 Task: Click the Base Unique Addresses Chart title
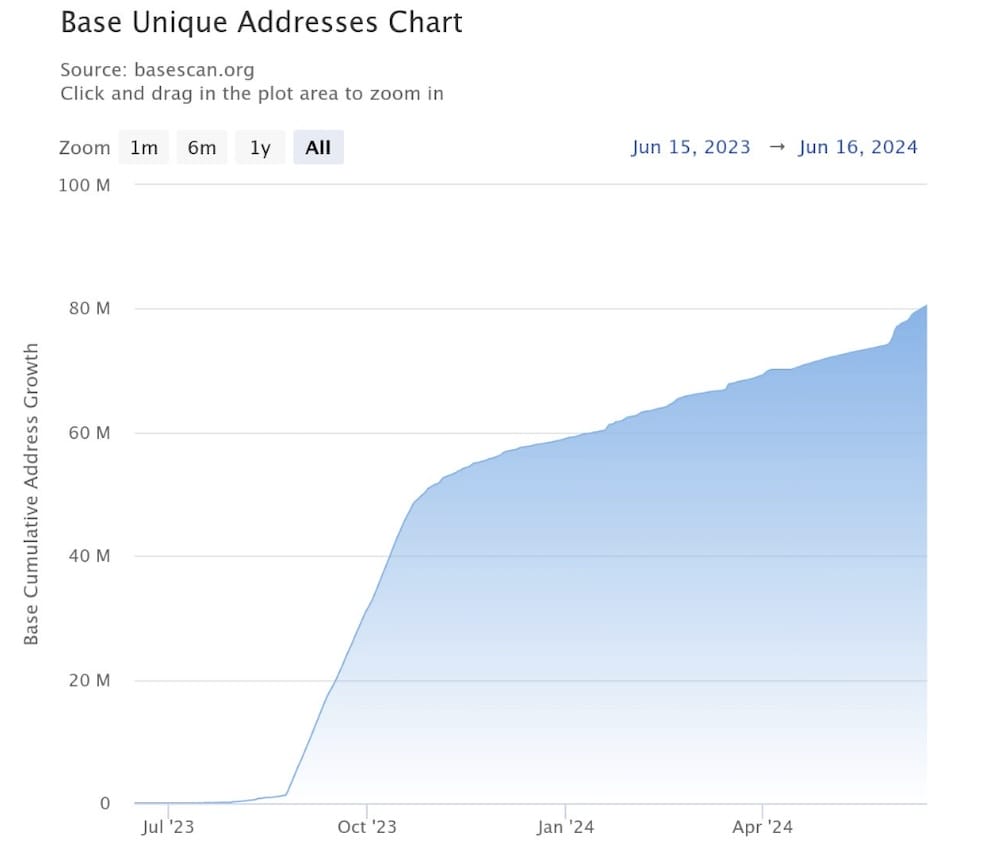(262, 23)
